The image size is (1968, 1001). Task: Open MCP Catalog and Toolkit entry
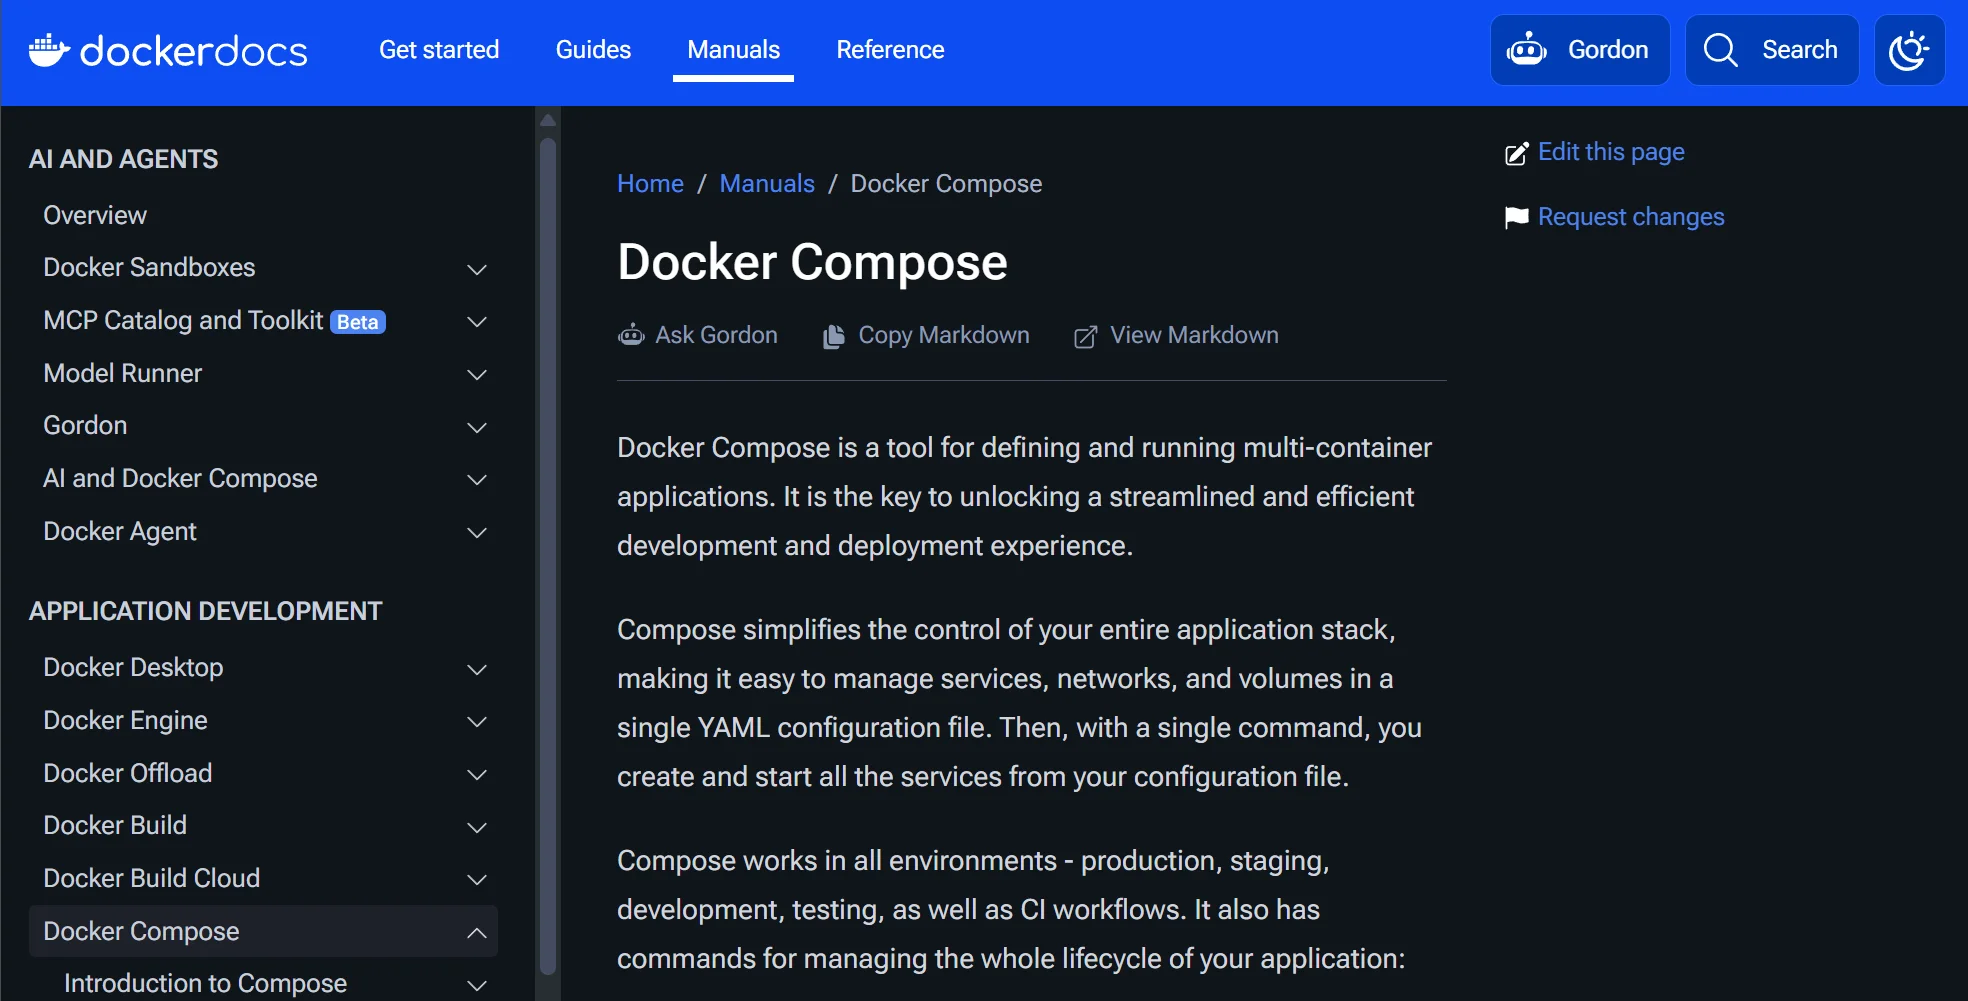pos(183,320)
